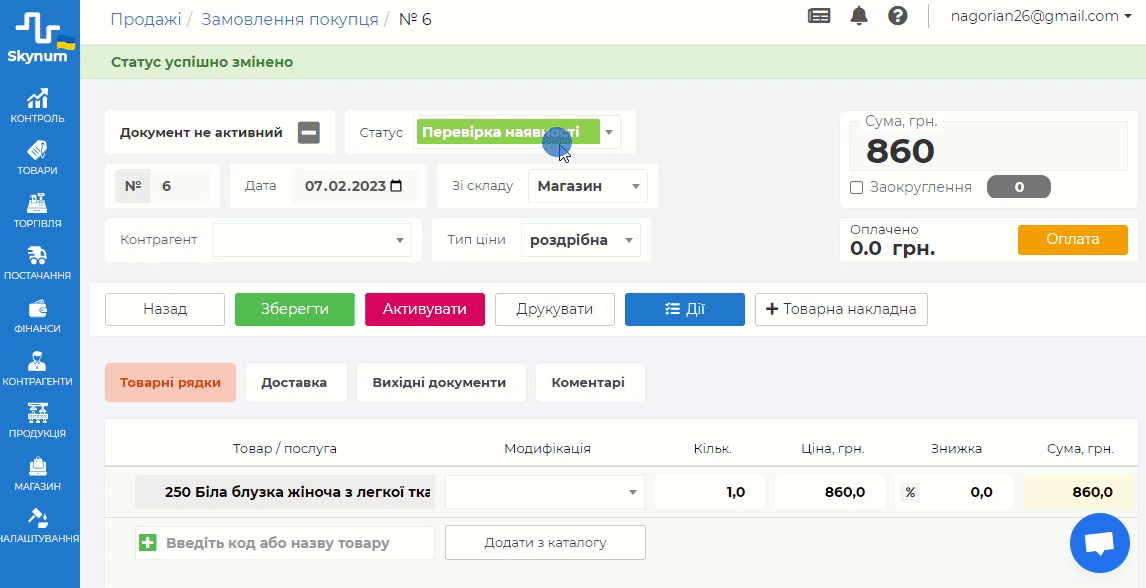Click the Назад button

pos(165,309)
